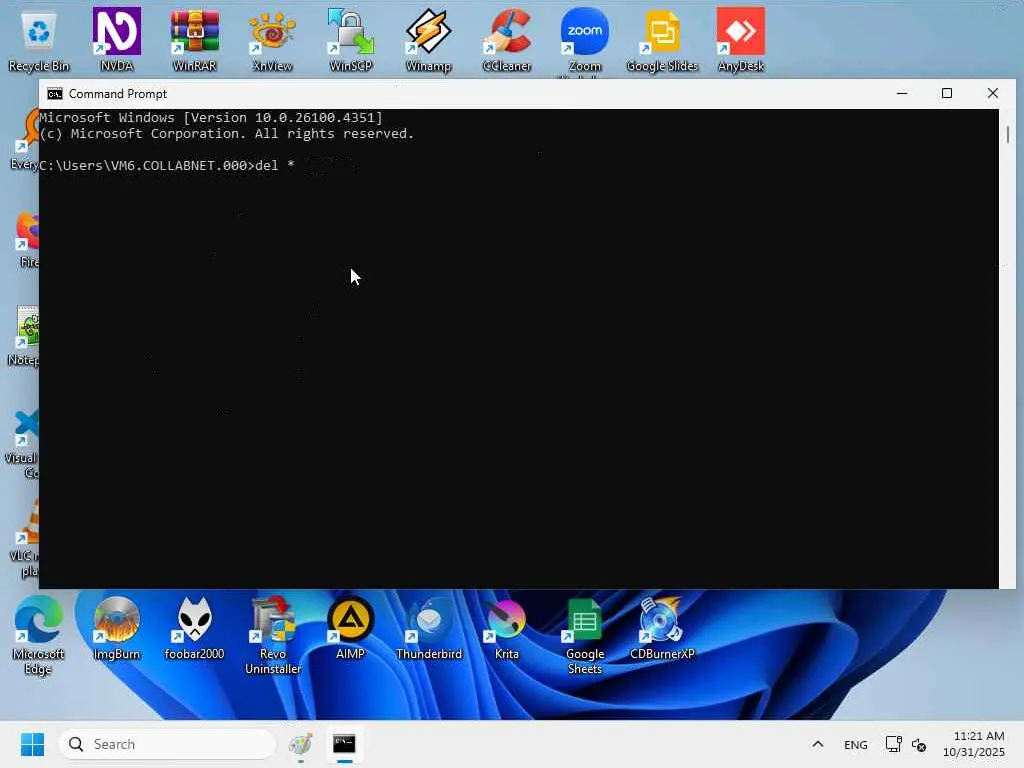Select the CDBurnerXP desktop shortcut

(662, 628)
